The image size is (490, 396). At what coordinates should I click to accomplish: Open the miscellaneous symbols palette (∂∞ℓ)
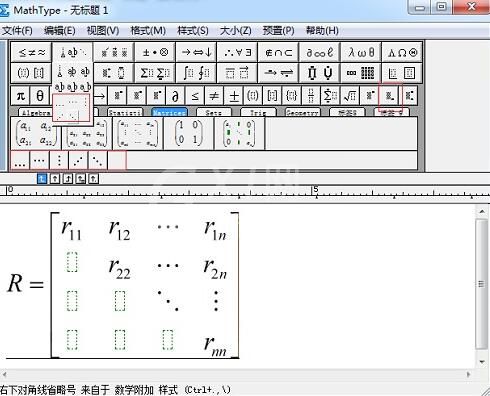point(320,52)
